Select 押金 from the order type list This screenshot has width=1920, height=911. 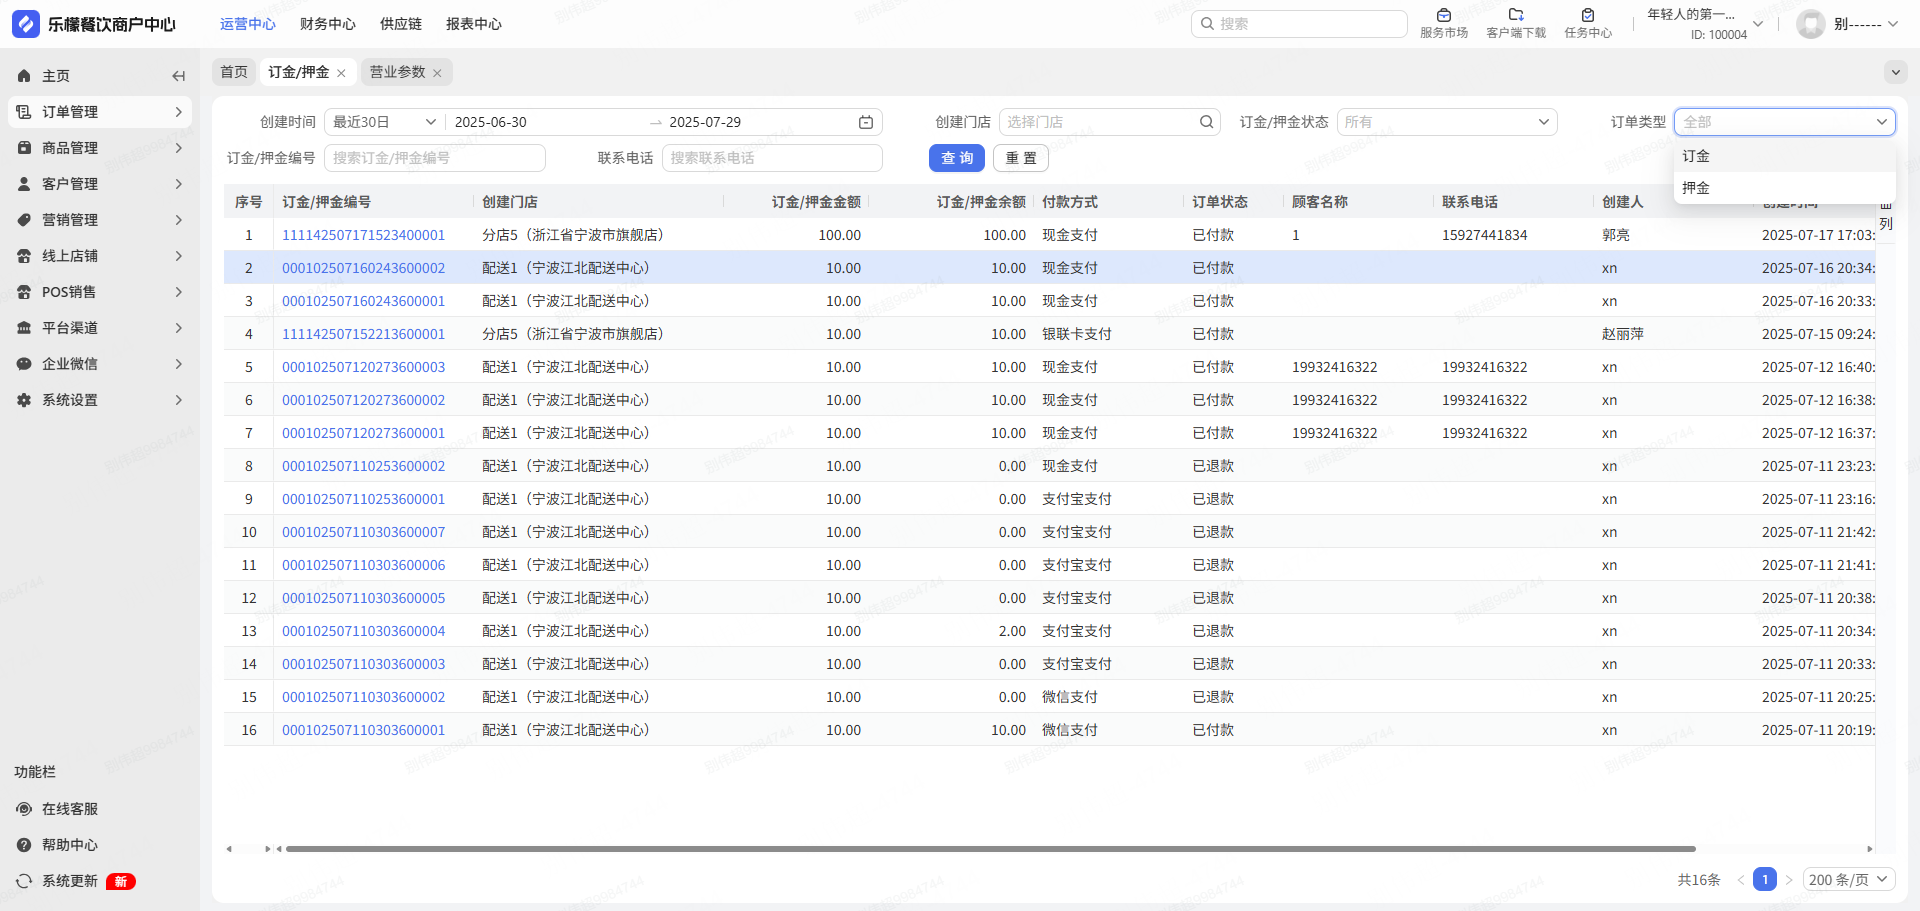pos(1696,188)
